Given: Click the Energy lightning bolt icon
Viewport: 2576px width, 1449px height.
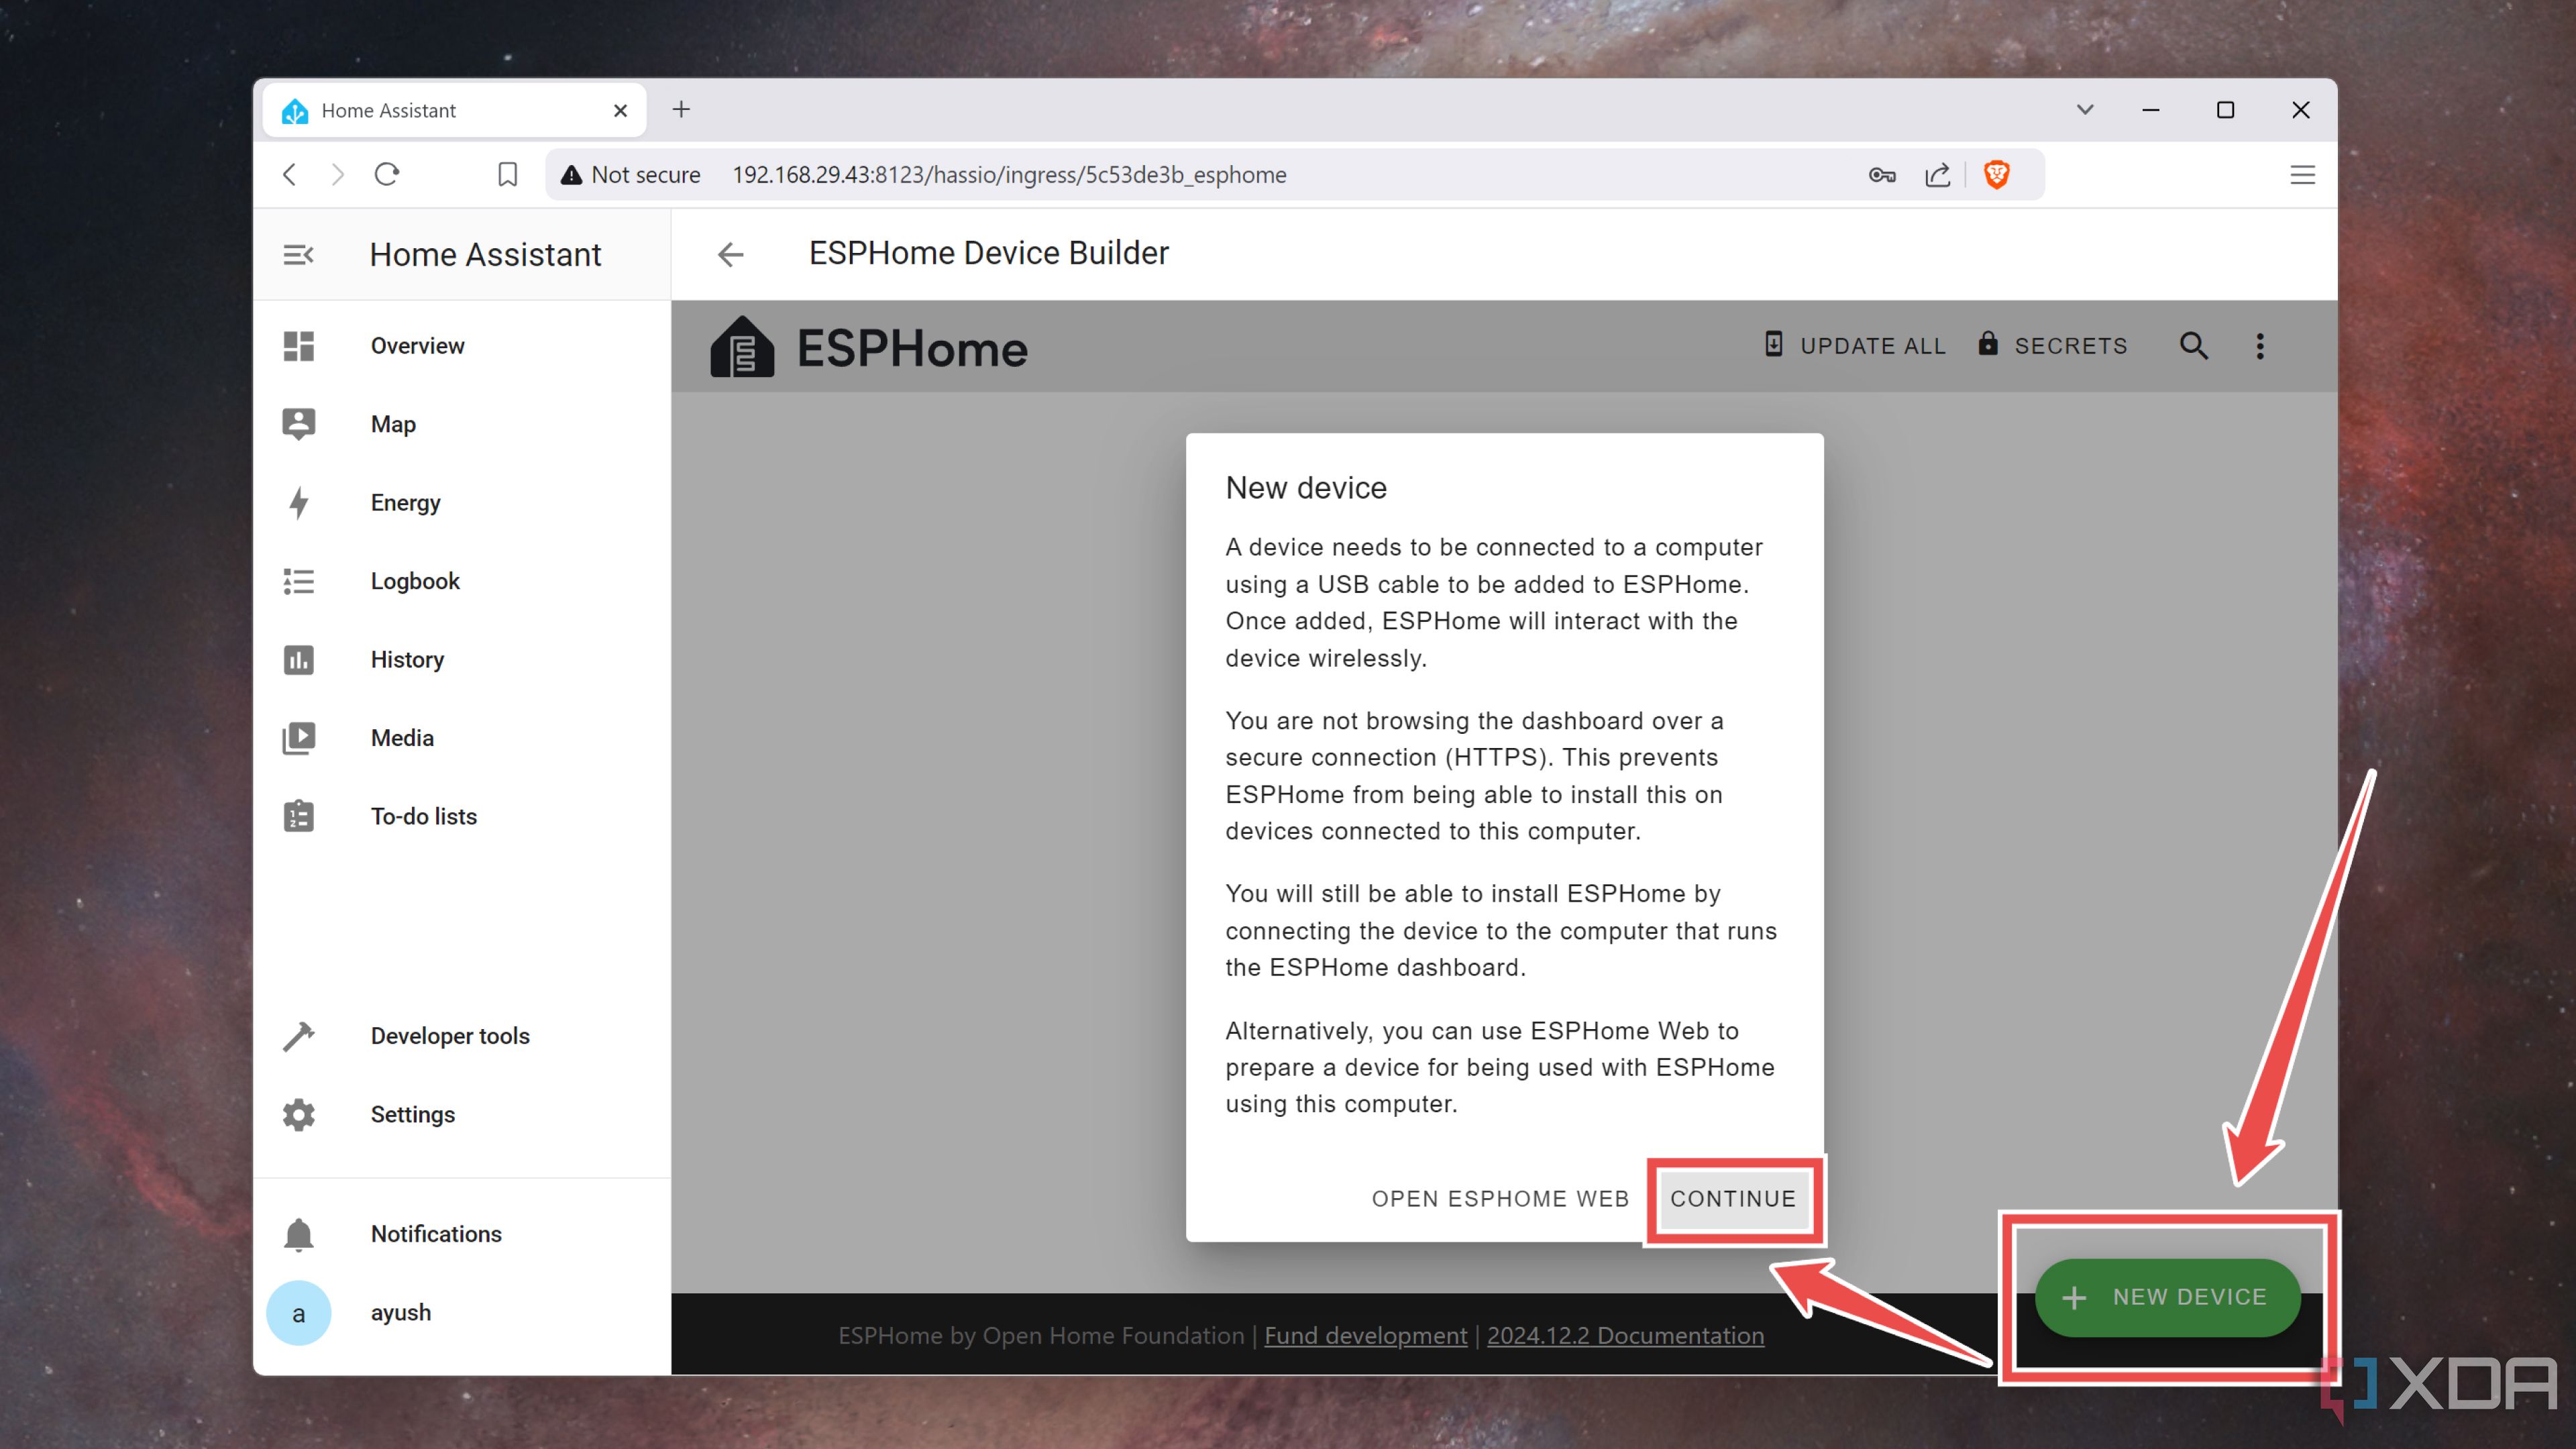Looking at the screenshot, I should pyautogui.click(x=298, y=503).
